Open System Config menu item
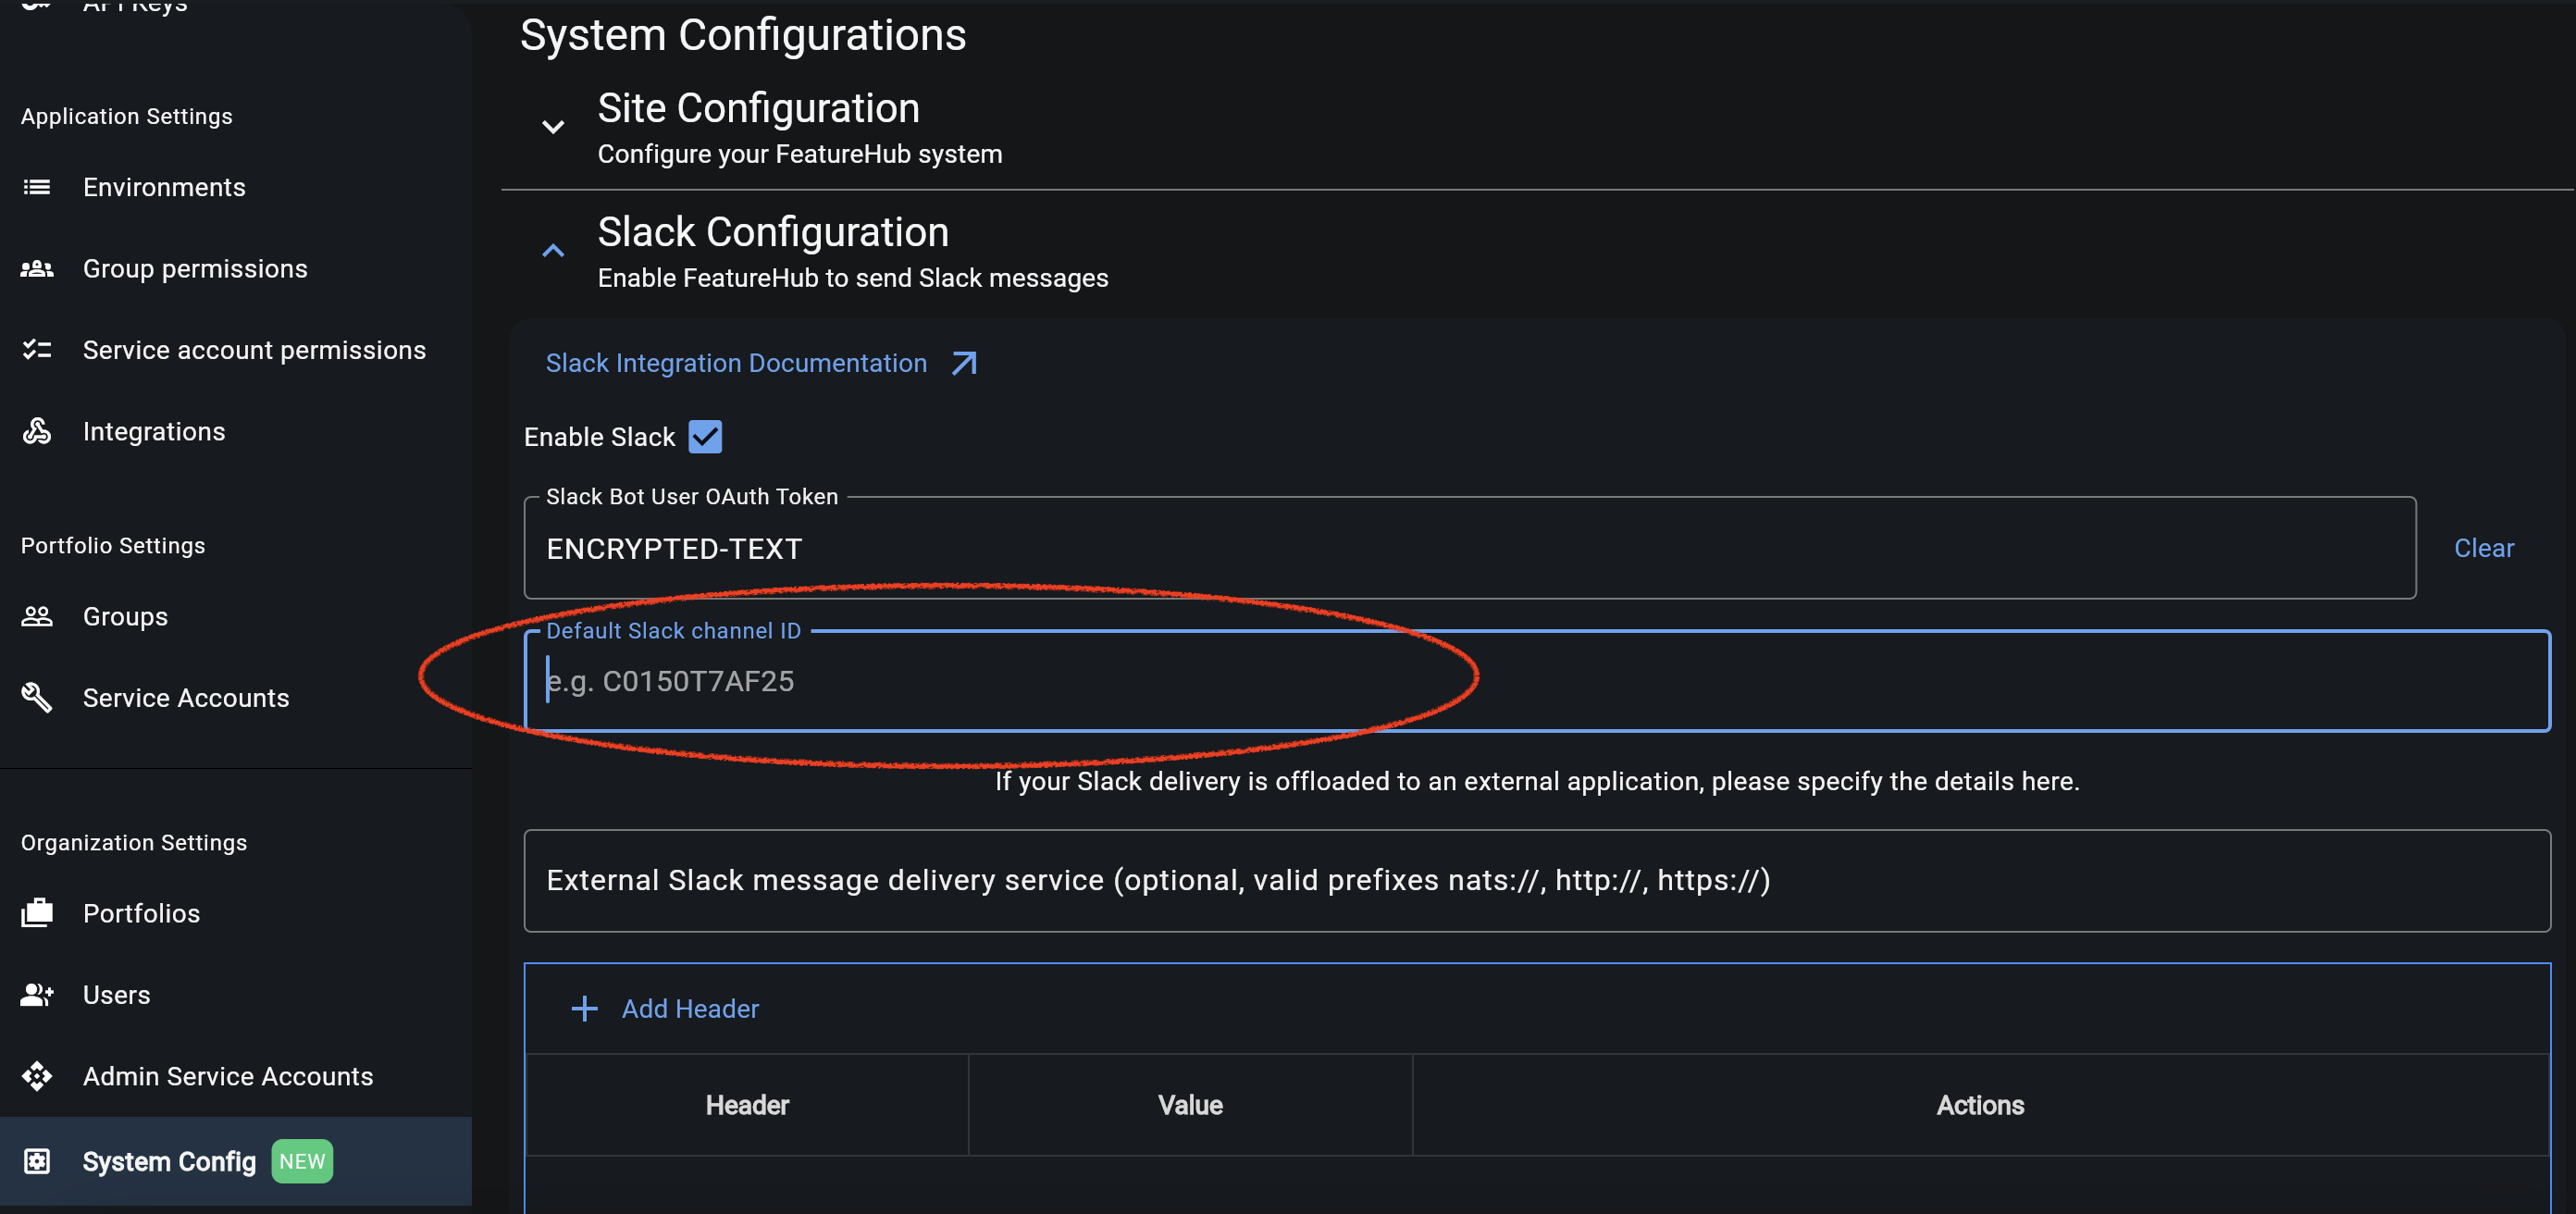Image resolution: width=2576 pixels, height=1214 pixels. tap(170, 1161)
